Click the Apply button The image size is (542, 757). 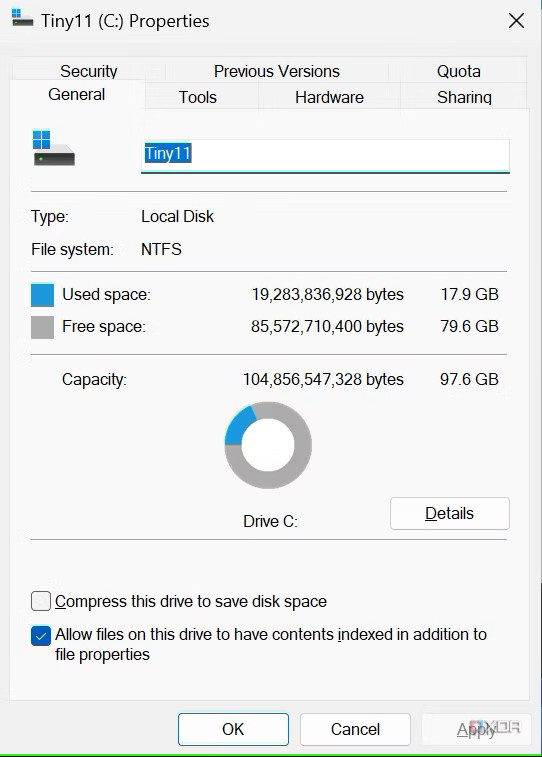point(476,729)
